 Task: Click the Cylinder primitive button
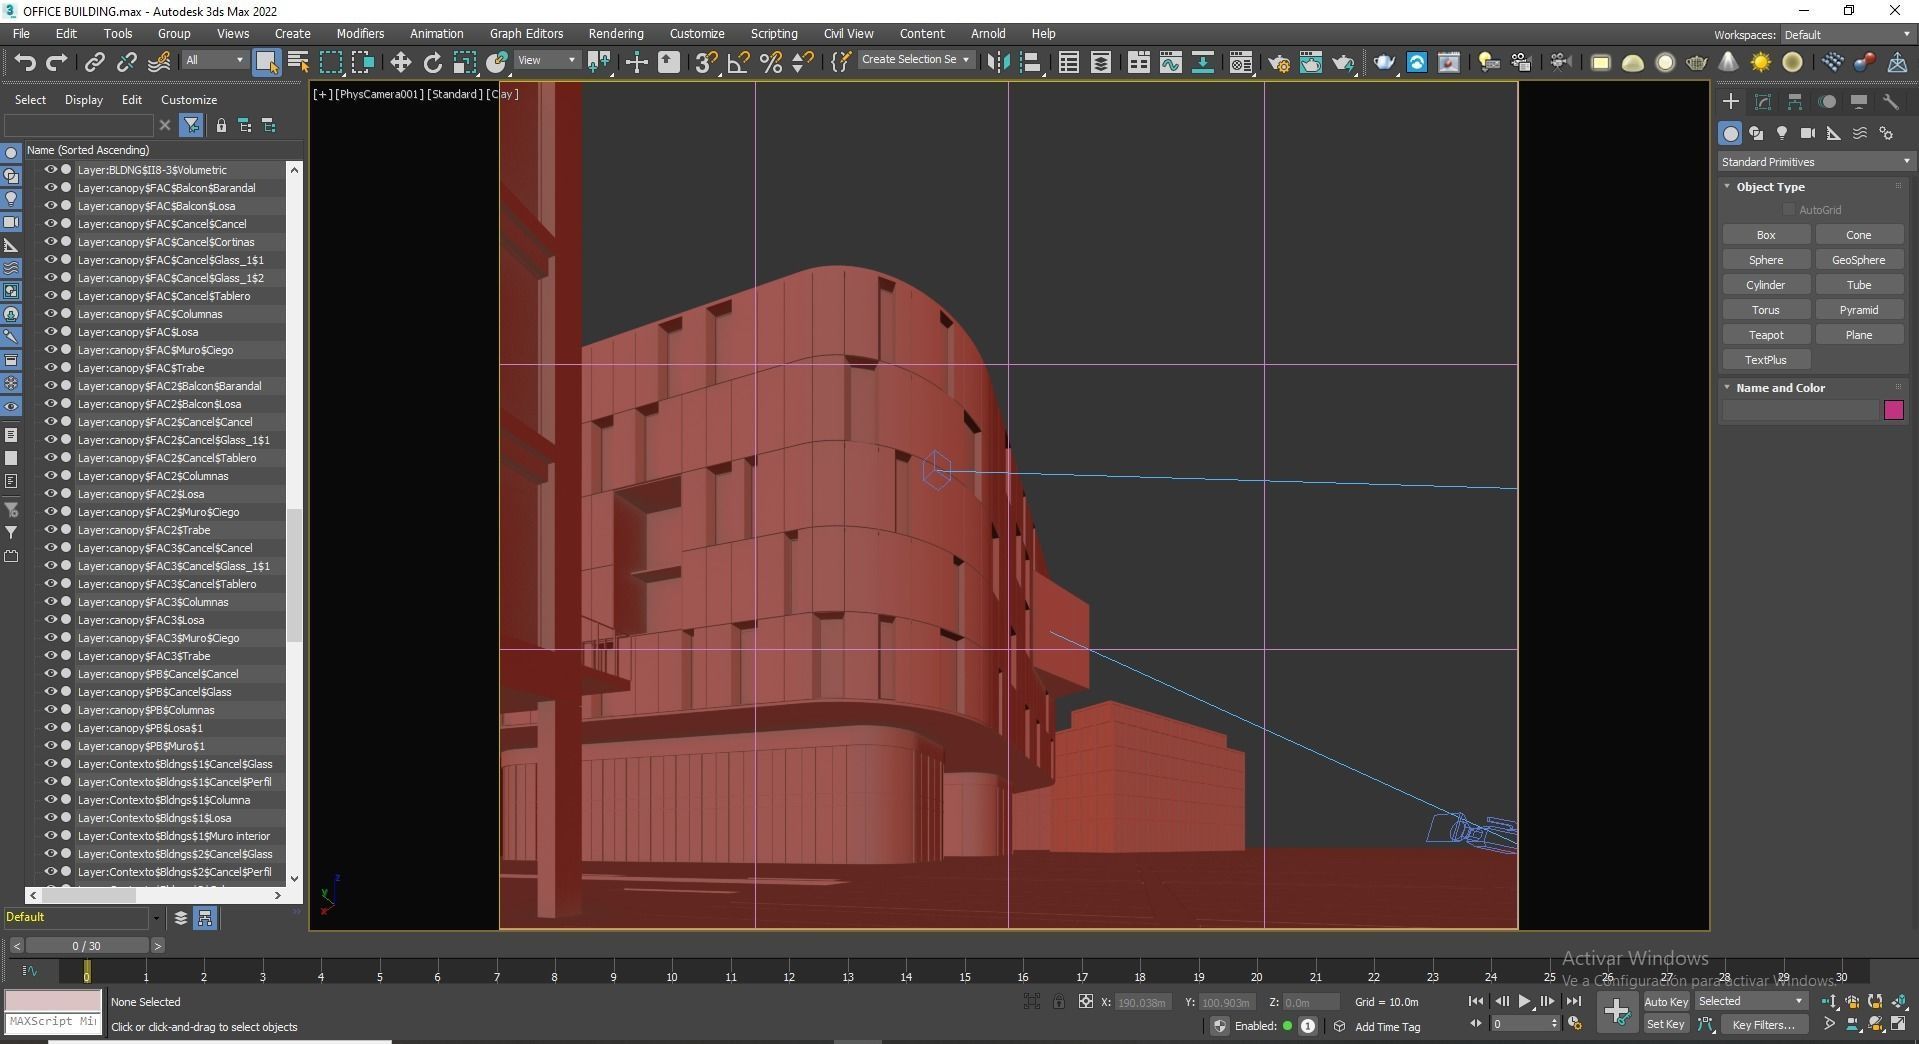pos(1765,285)
